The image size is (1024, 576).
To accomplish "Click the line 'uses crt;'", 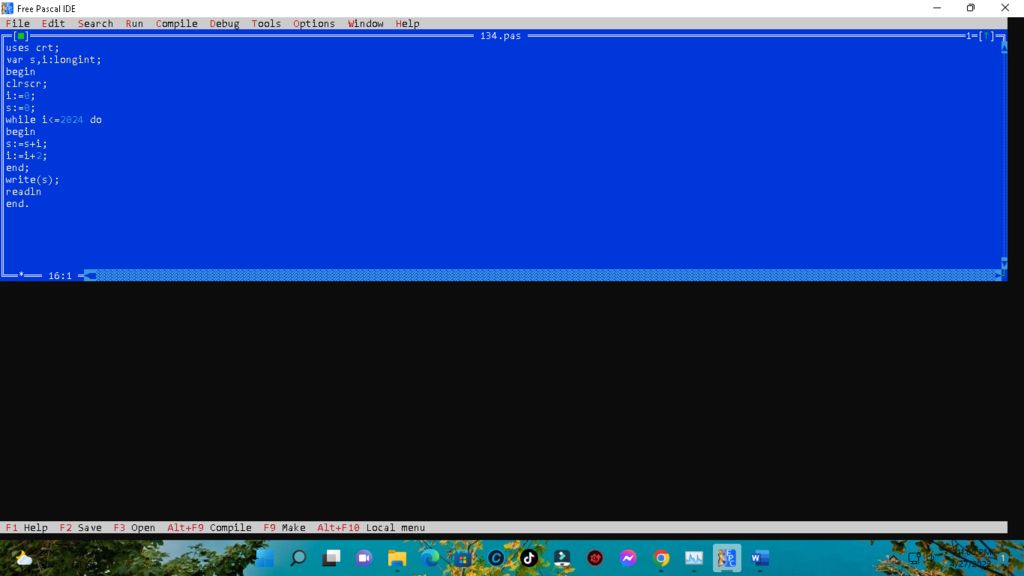I will tap(33, 48).
